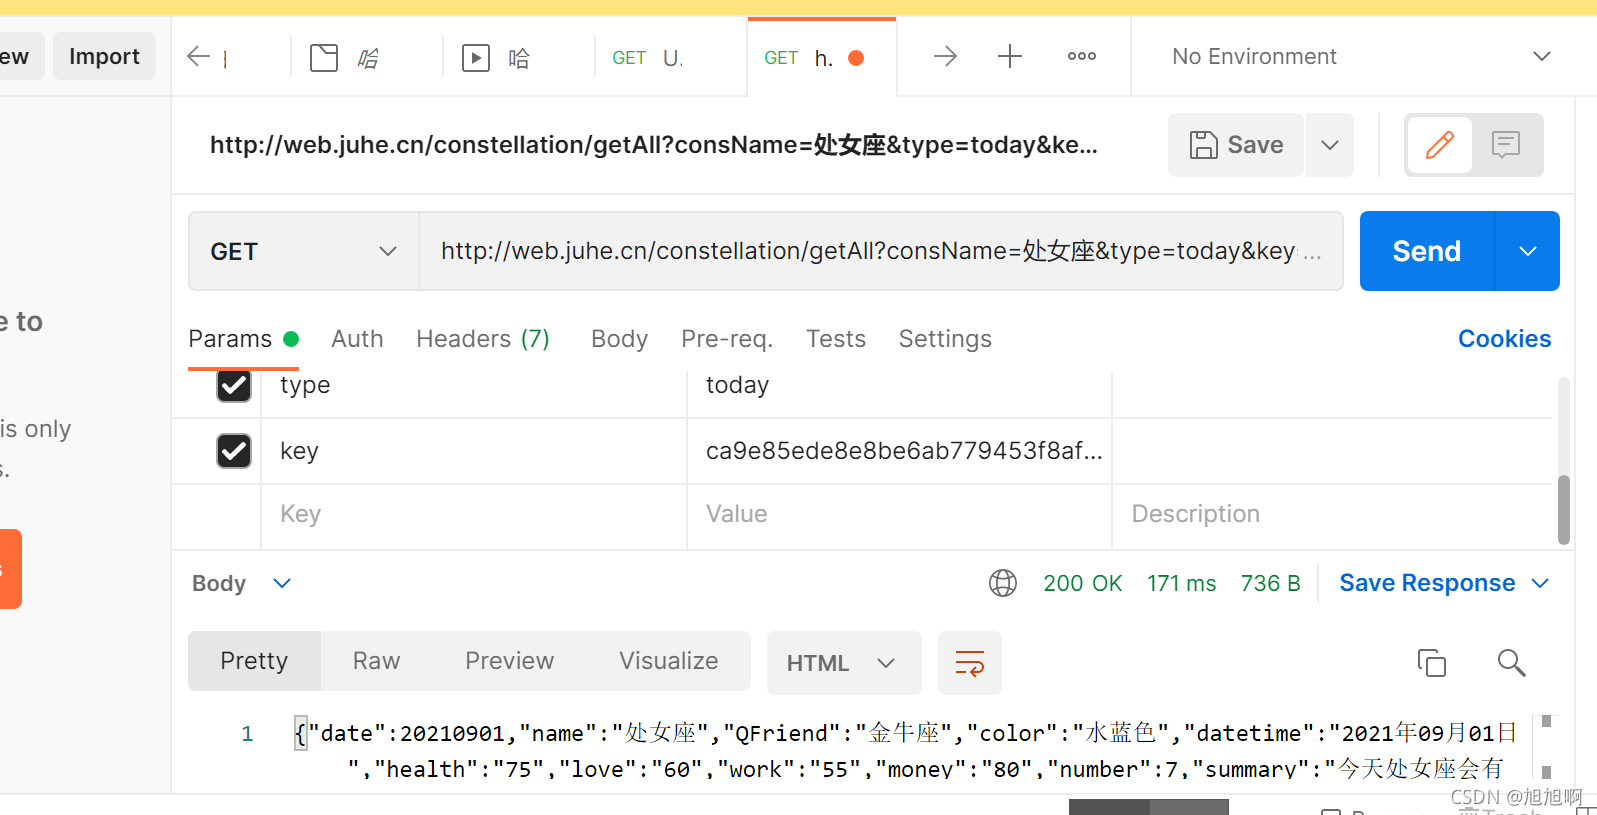Open the Save Response dropdown

[1444, 583]
